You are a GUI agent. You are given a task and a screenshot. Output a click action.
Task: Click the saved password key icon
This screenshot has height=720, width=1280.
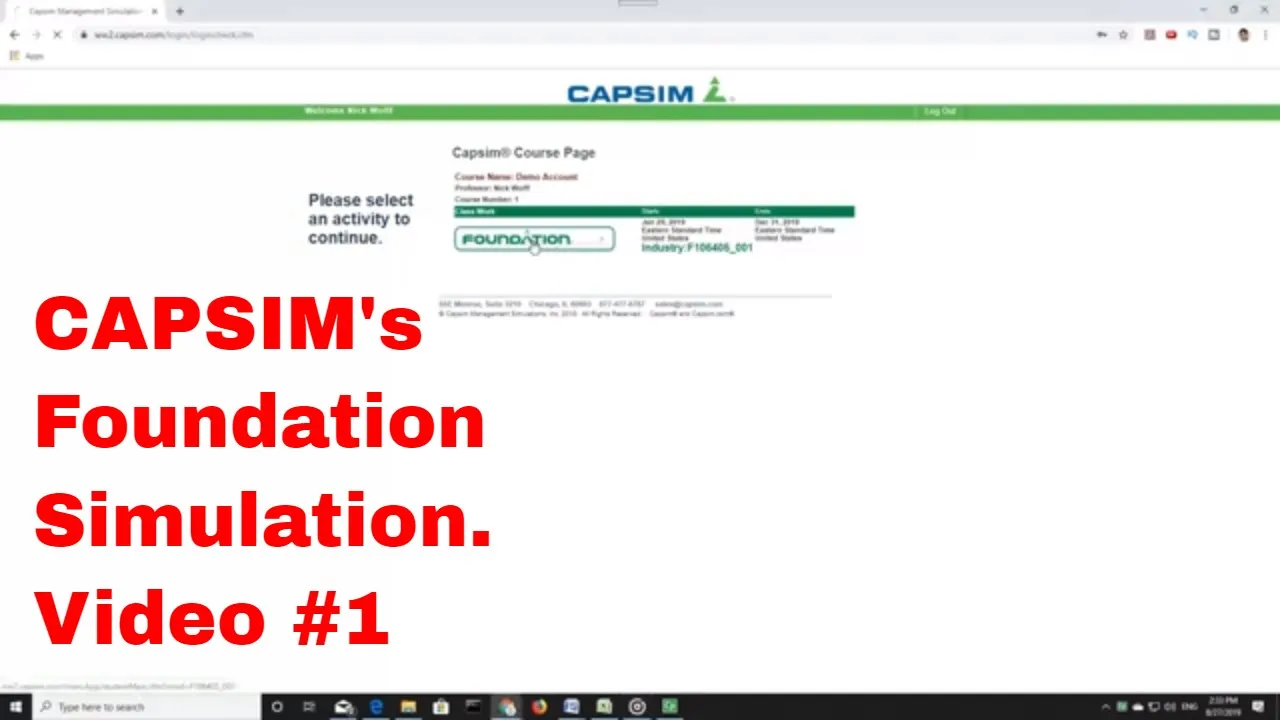[x=1101, y=34]
